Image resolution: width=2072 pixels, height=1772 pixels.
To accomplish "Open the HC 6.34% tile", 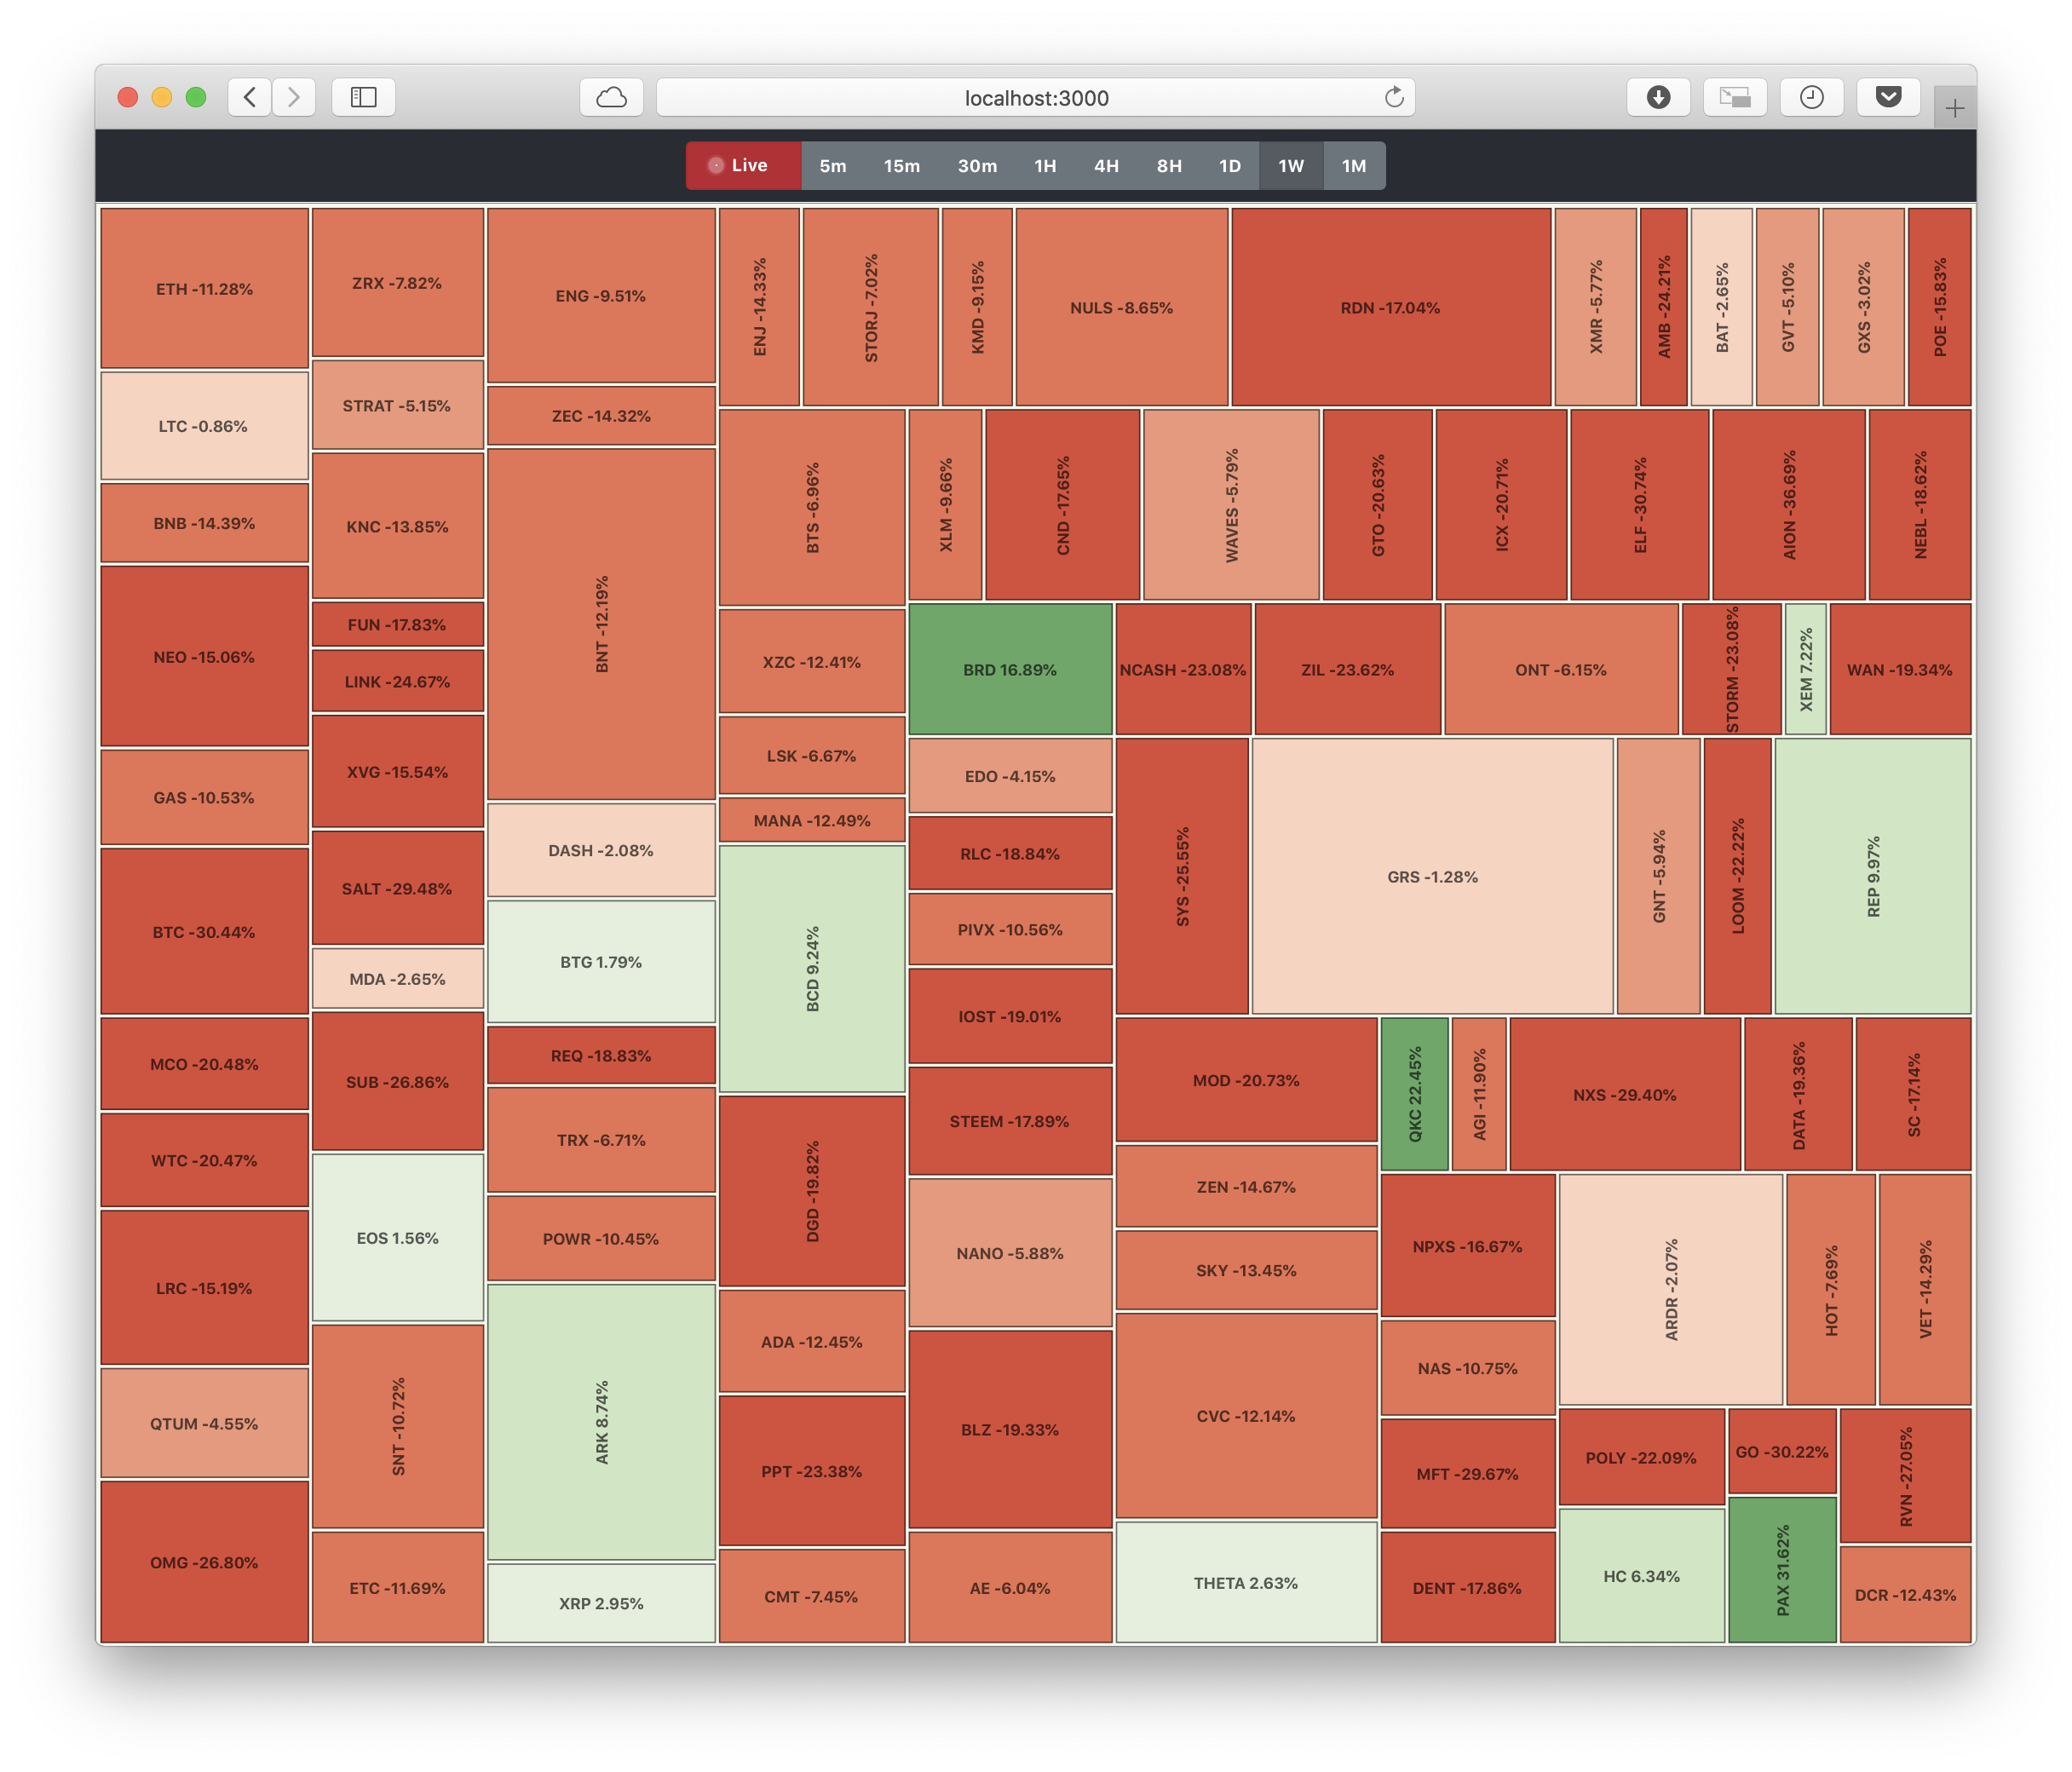I will click(1642, 1575).
